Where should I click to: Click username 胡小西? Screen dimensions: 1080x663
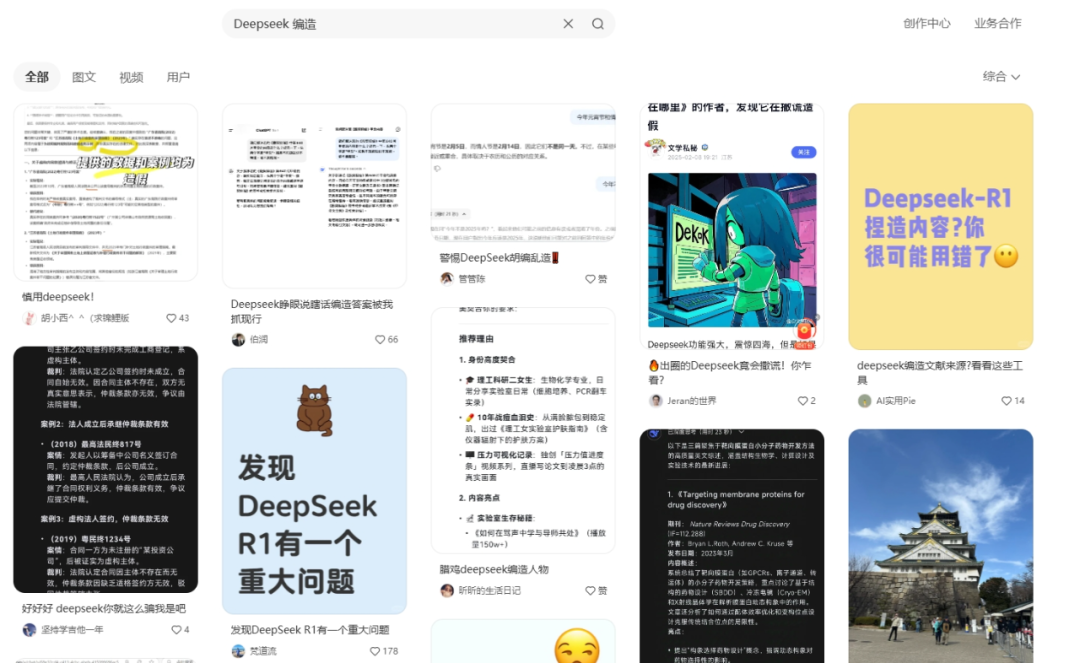pos(85,318)
